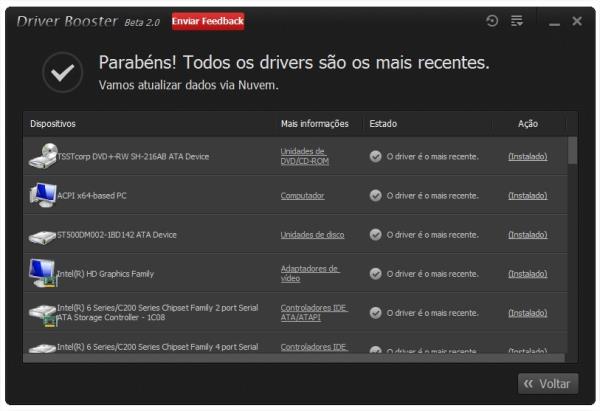Open the options menu list icon
Image resolution: width=600 pixels, height=411 pixels.
tap(517, 21)
